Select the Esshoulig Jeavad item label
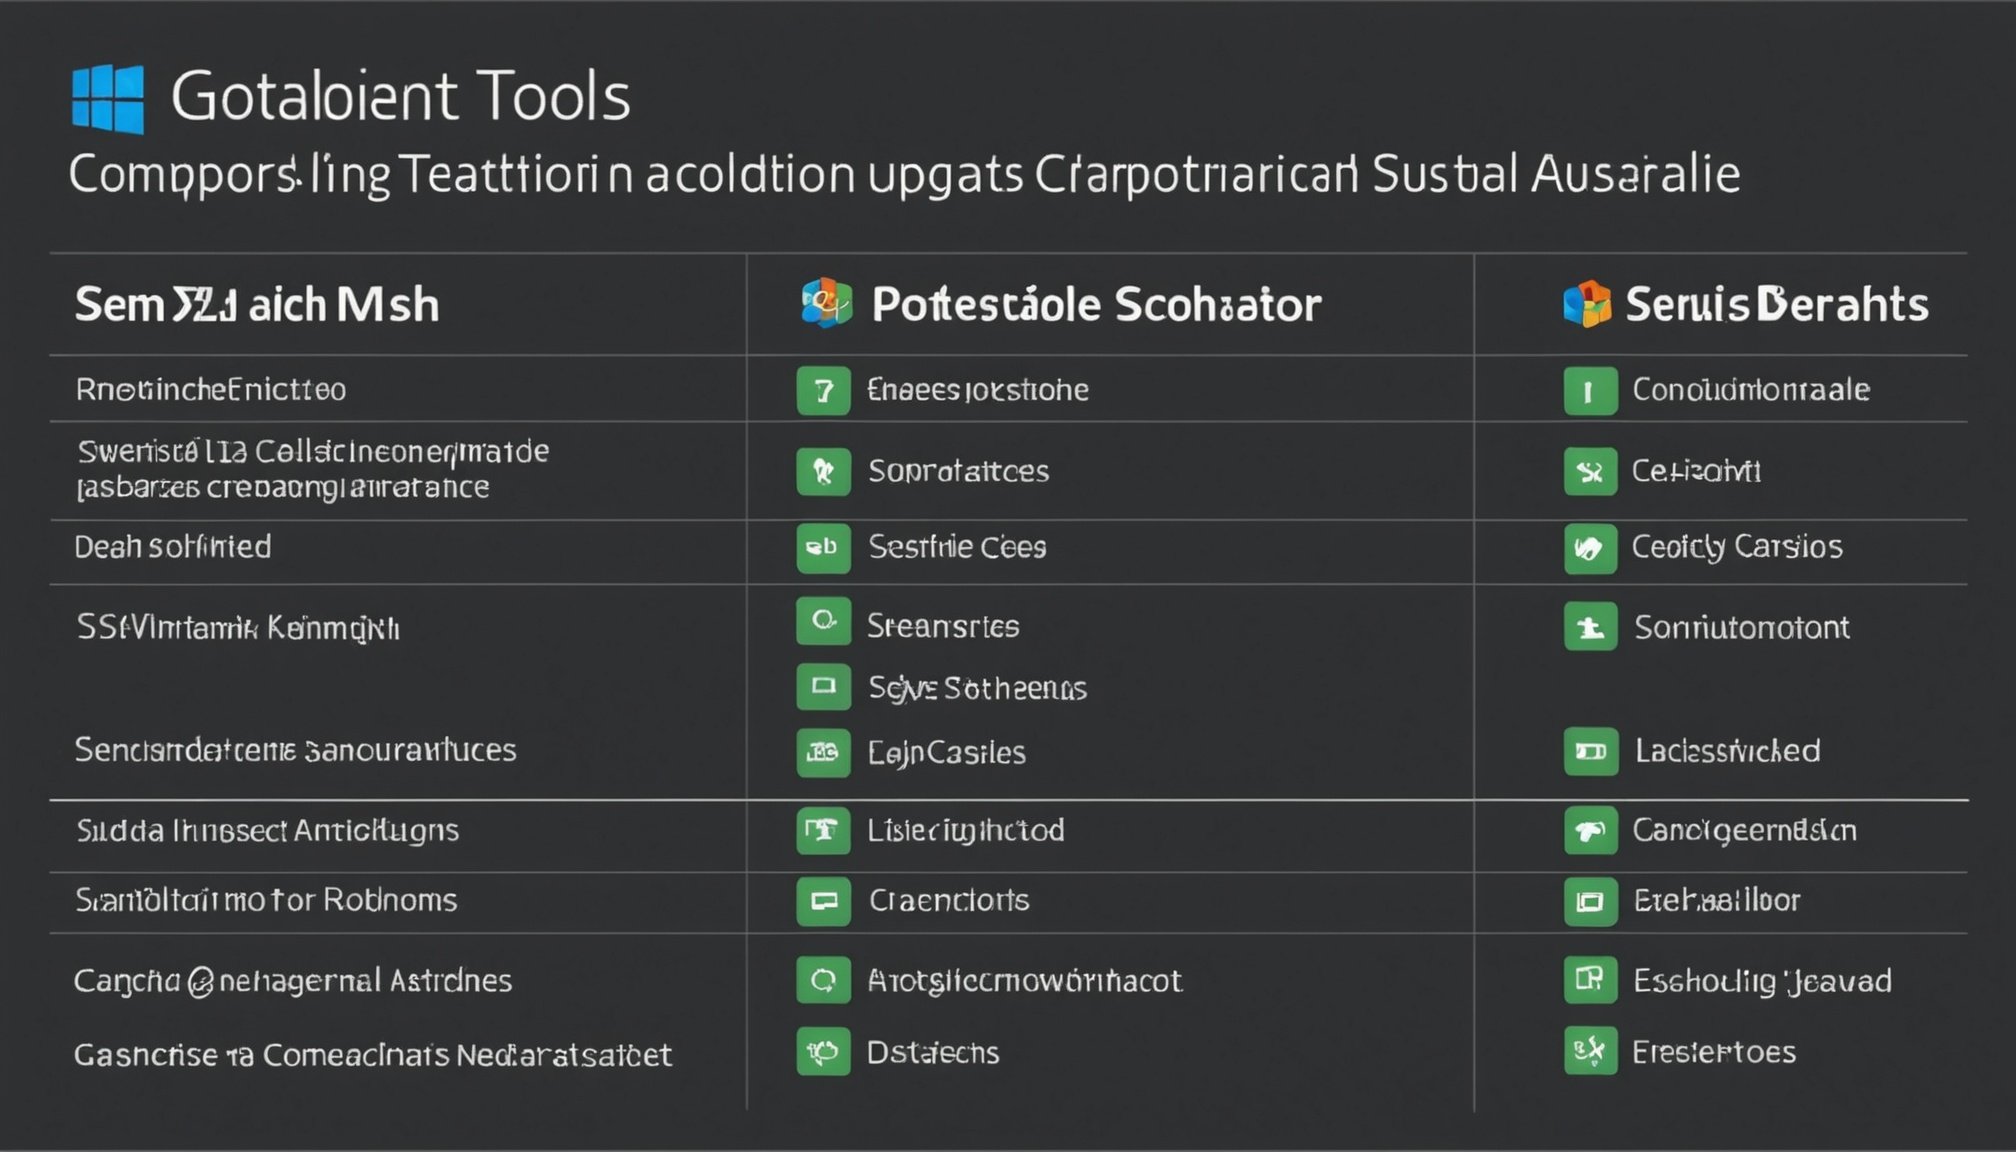The width and height of the screenshot is (2016, 1152). (1762, 981)
